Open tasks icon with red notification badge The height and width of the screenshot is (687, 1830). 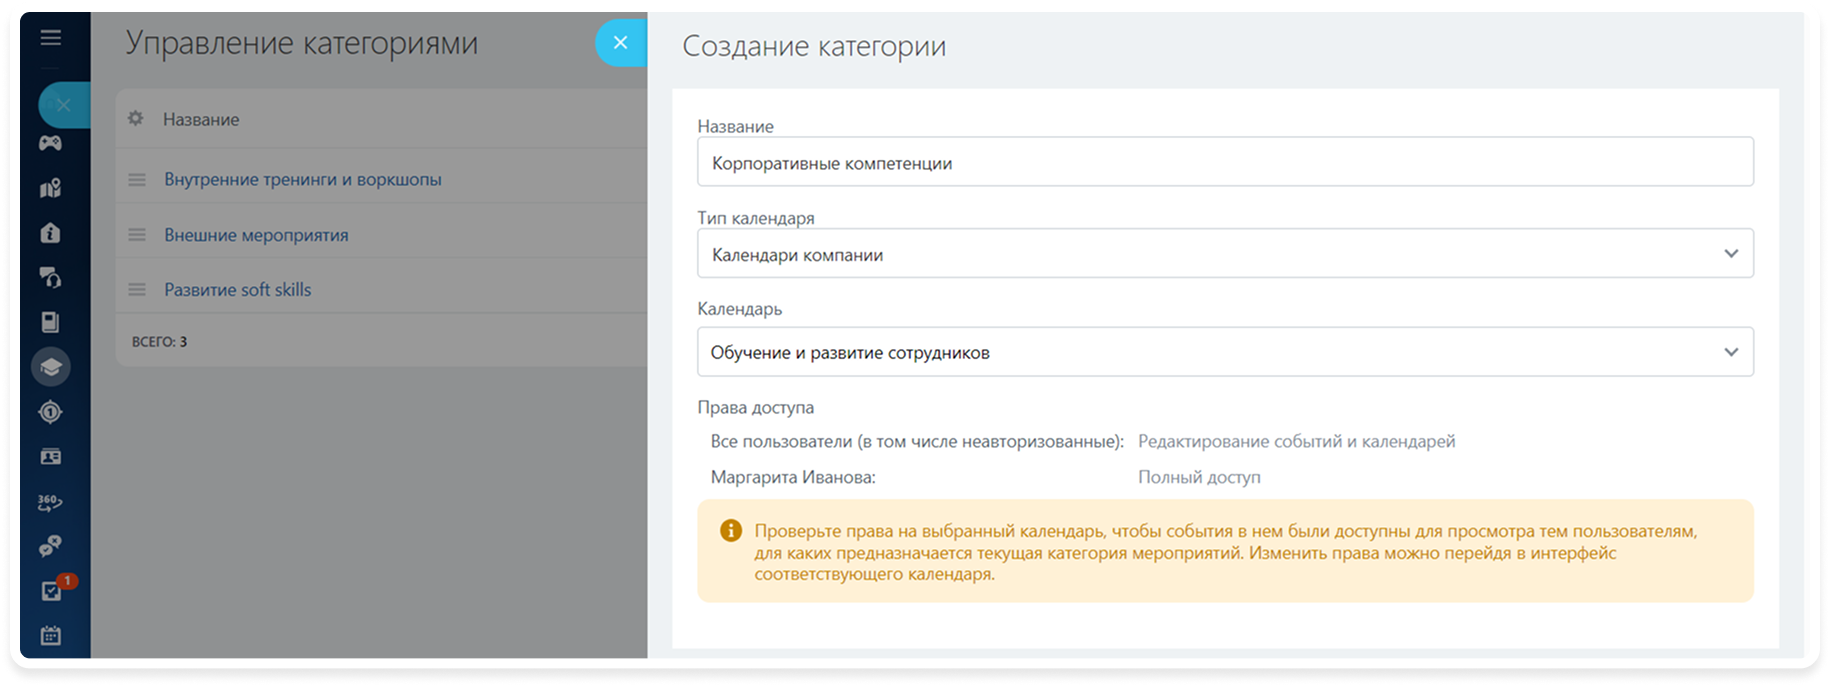coord(52,591)
